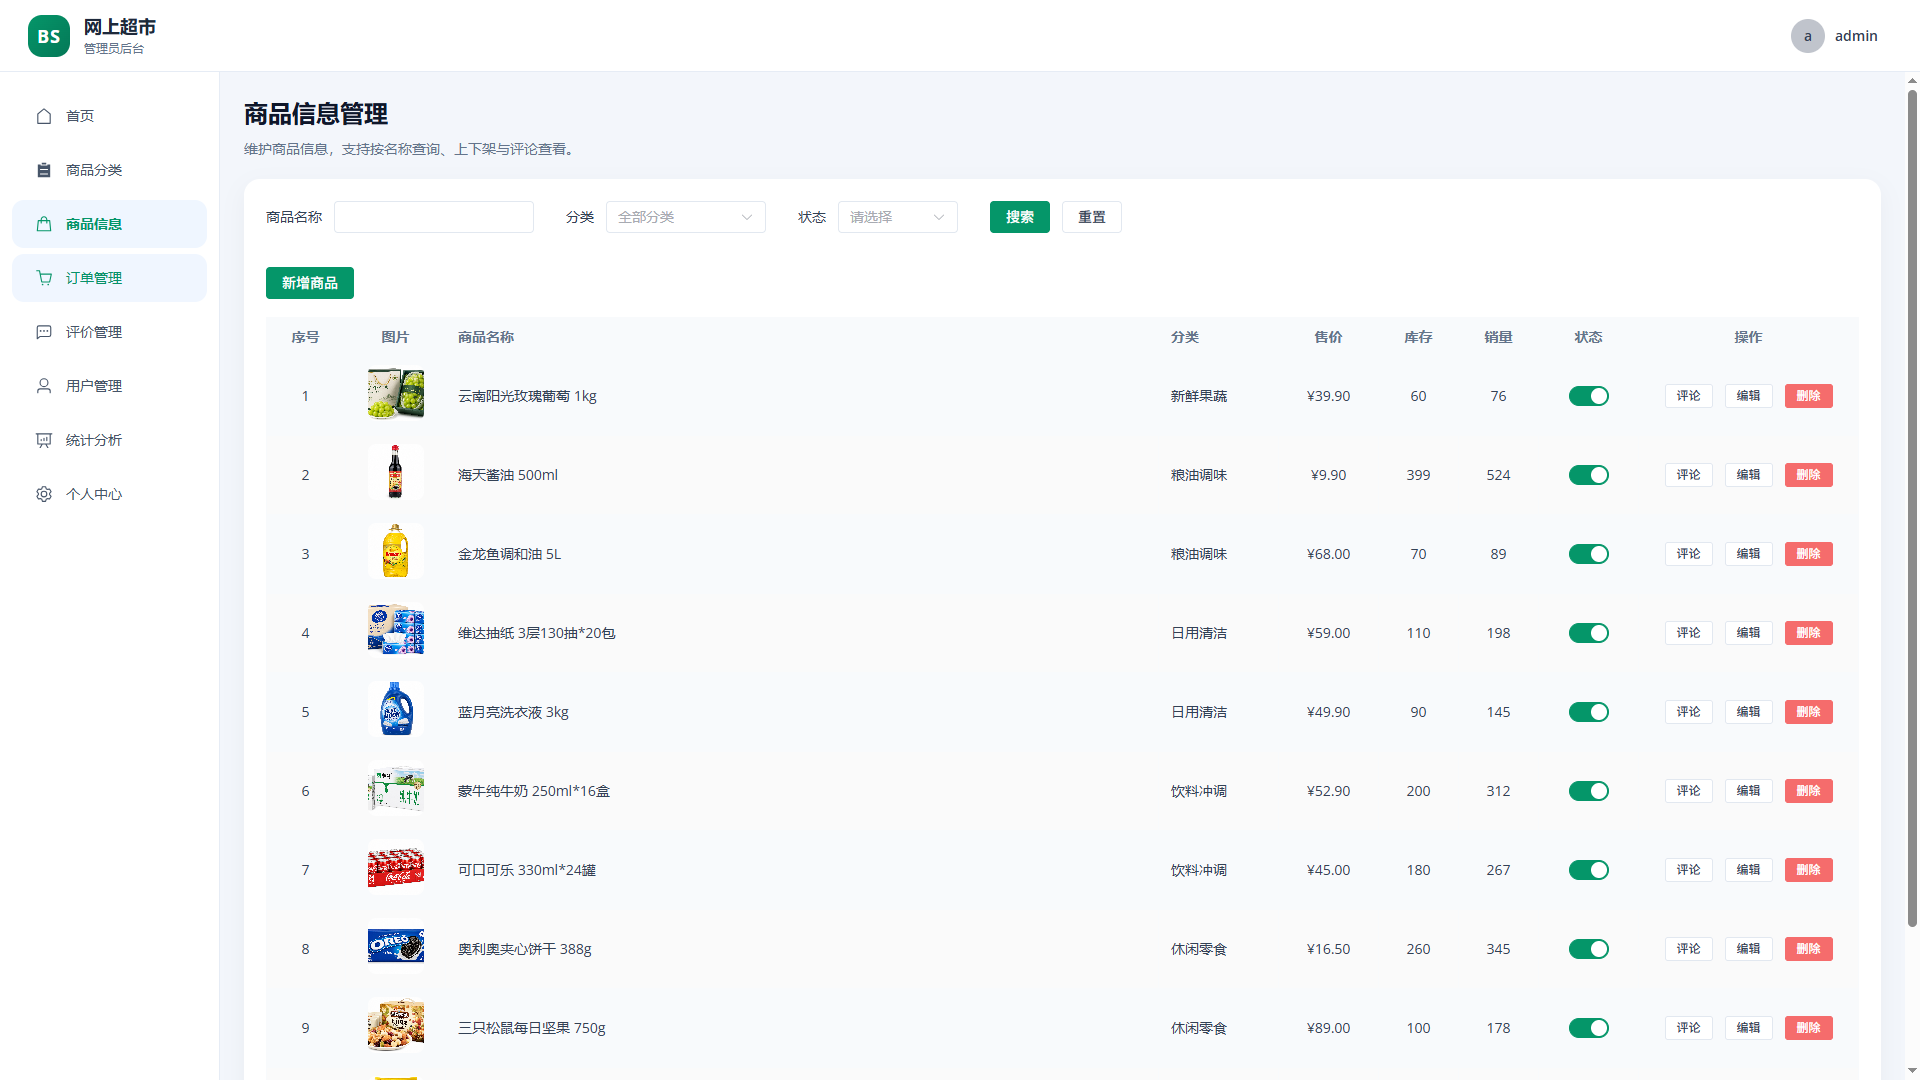Click the 维达抽纸 product thumbnail

(x=396, y=631)
